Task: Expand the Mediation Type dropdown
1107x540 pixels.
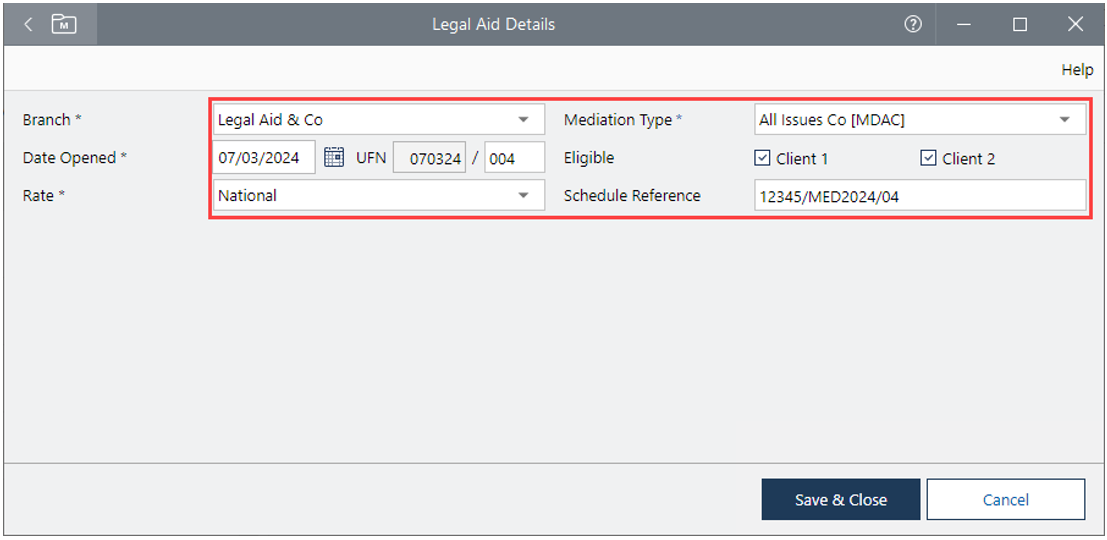Action: pyautogui.click(x=1064, y=120)
